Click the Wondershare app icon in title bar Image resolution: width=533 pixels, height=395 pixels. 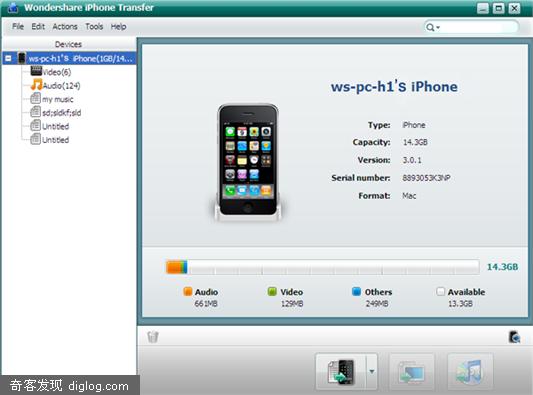[x=13, y=7]
